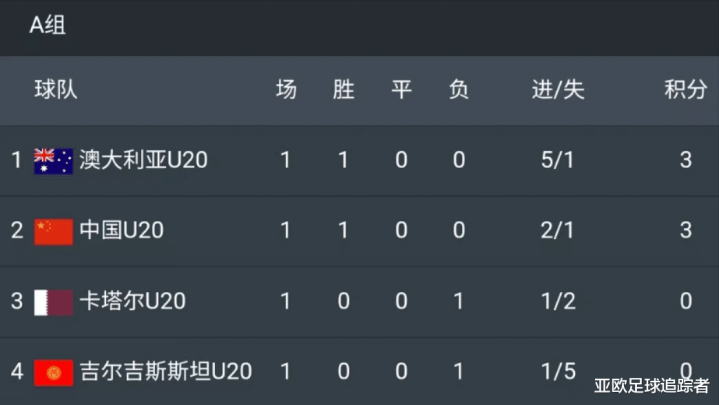Click the China flag icon
This screenshot has height=405, width=719.
click(53, 232)
